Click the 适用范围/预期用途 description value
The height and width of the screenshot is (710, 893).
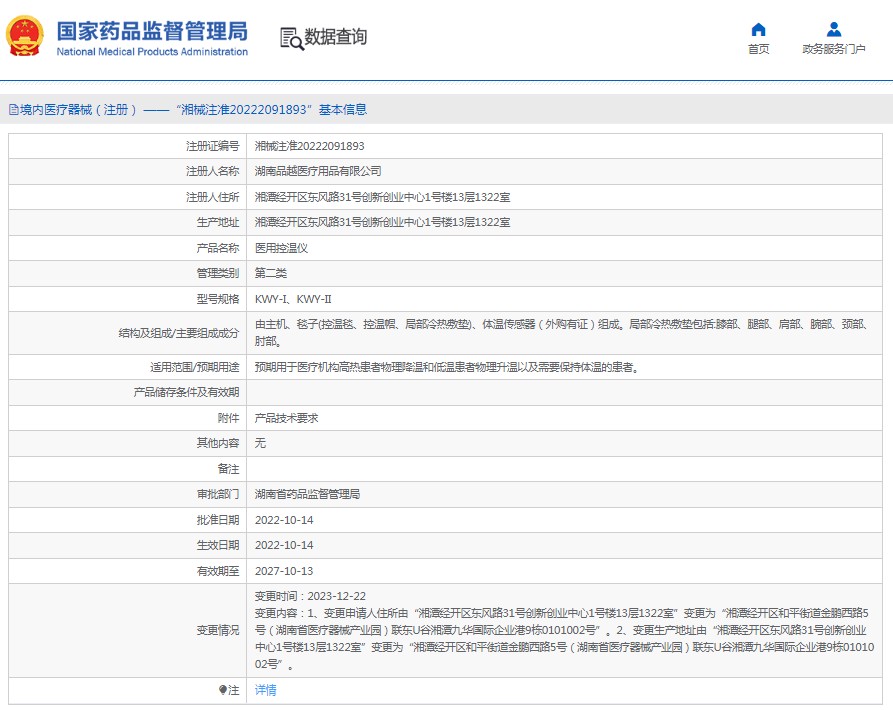pos(448,367)
